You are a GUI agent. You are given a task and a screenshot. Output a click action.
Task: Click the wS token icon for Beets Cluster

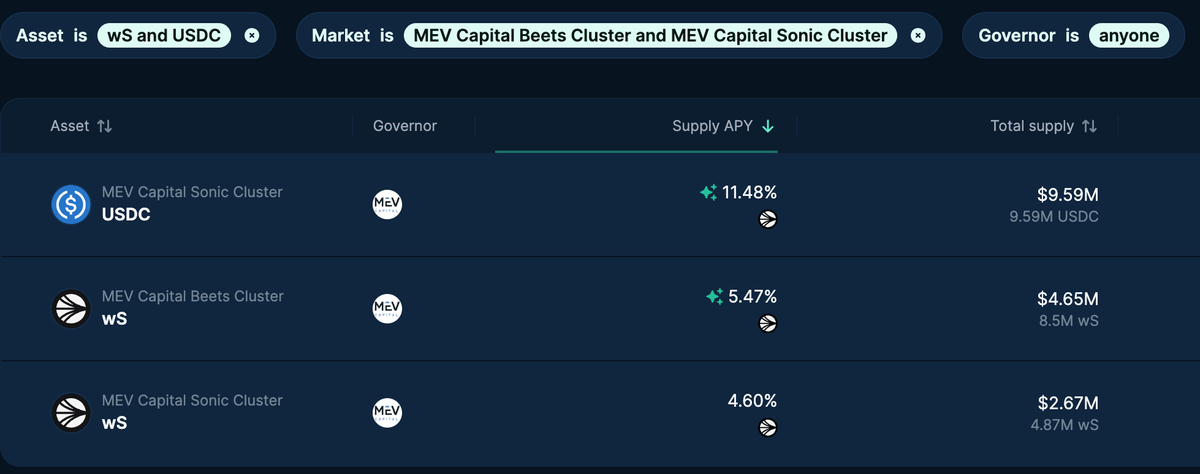pos(71,308)
